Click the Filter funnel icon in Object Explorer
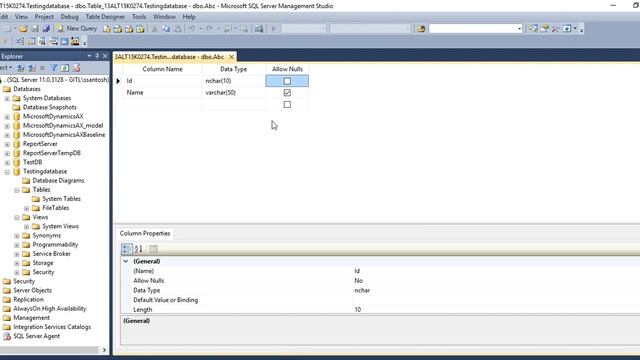The width and height of the screenshot is (640, 360). [53, 68]
